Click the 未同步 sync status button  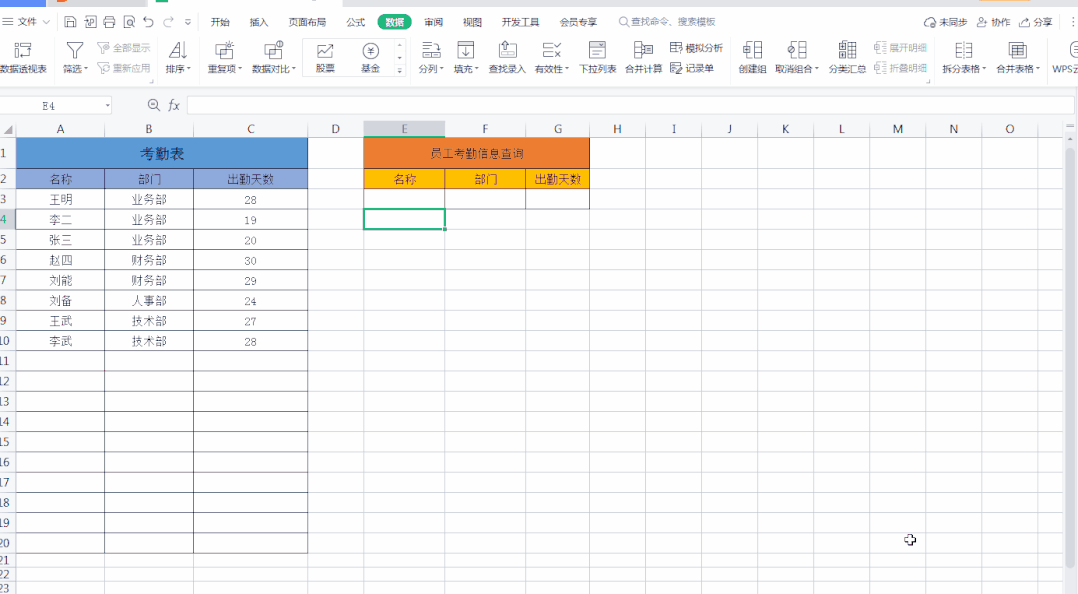[945, 22]
